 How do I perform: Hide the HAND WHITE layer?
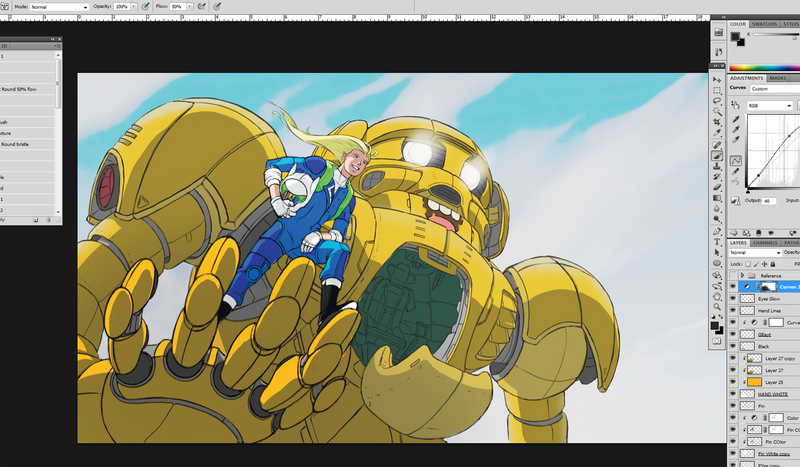point(733,394)
